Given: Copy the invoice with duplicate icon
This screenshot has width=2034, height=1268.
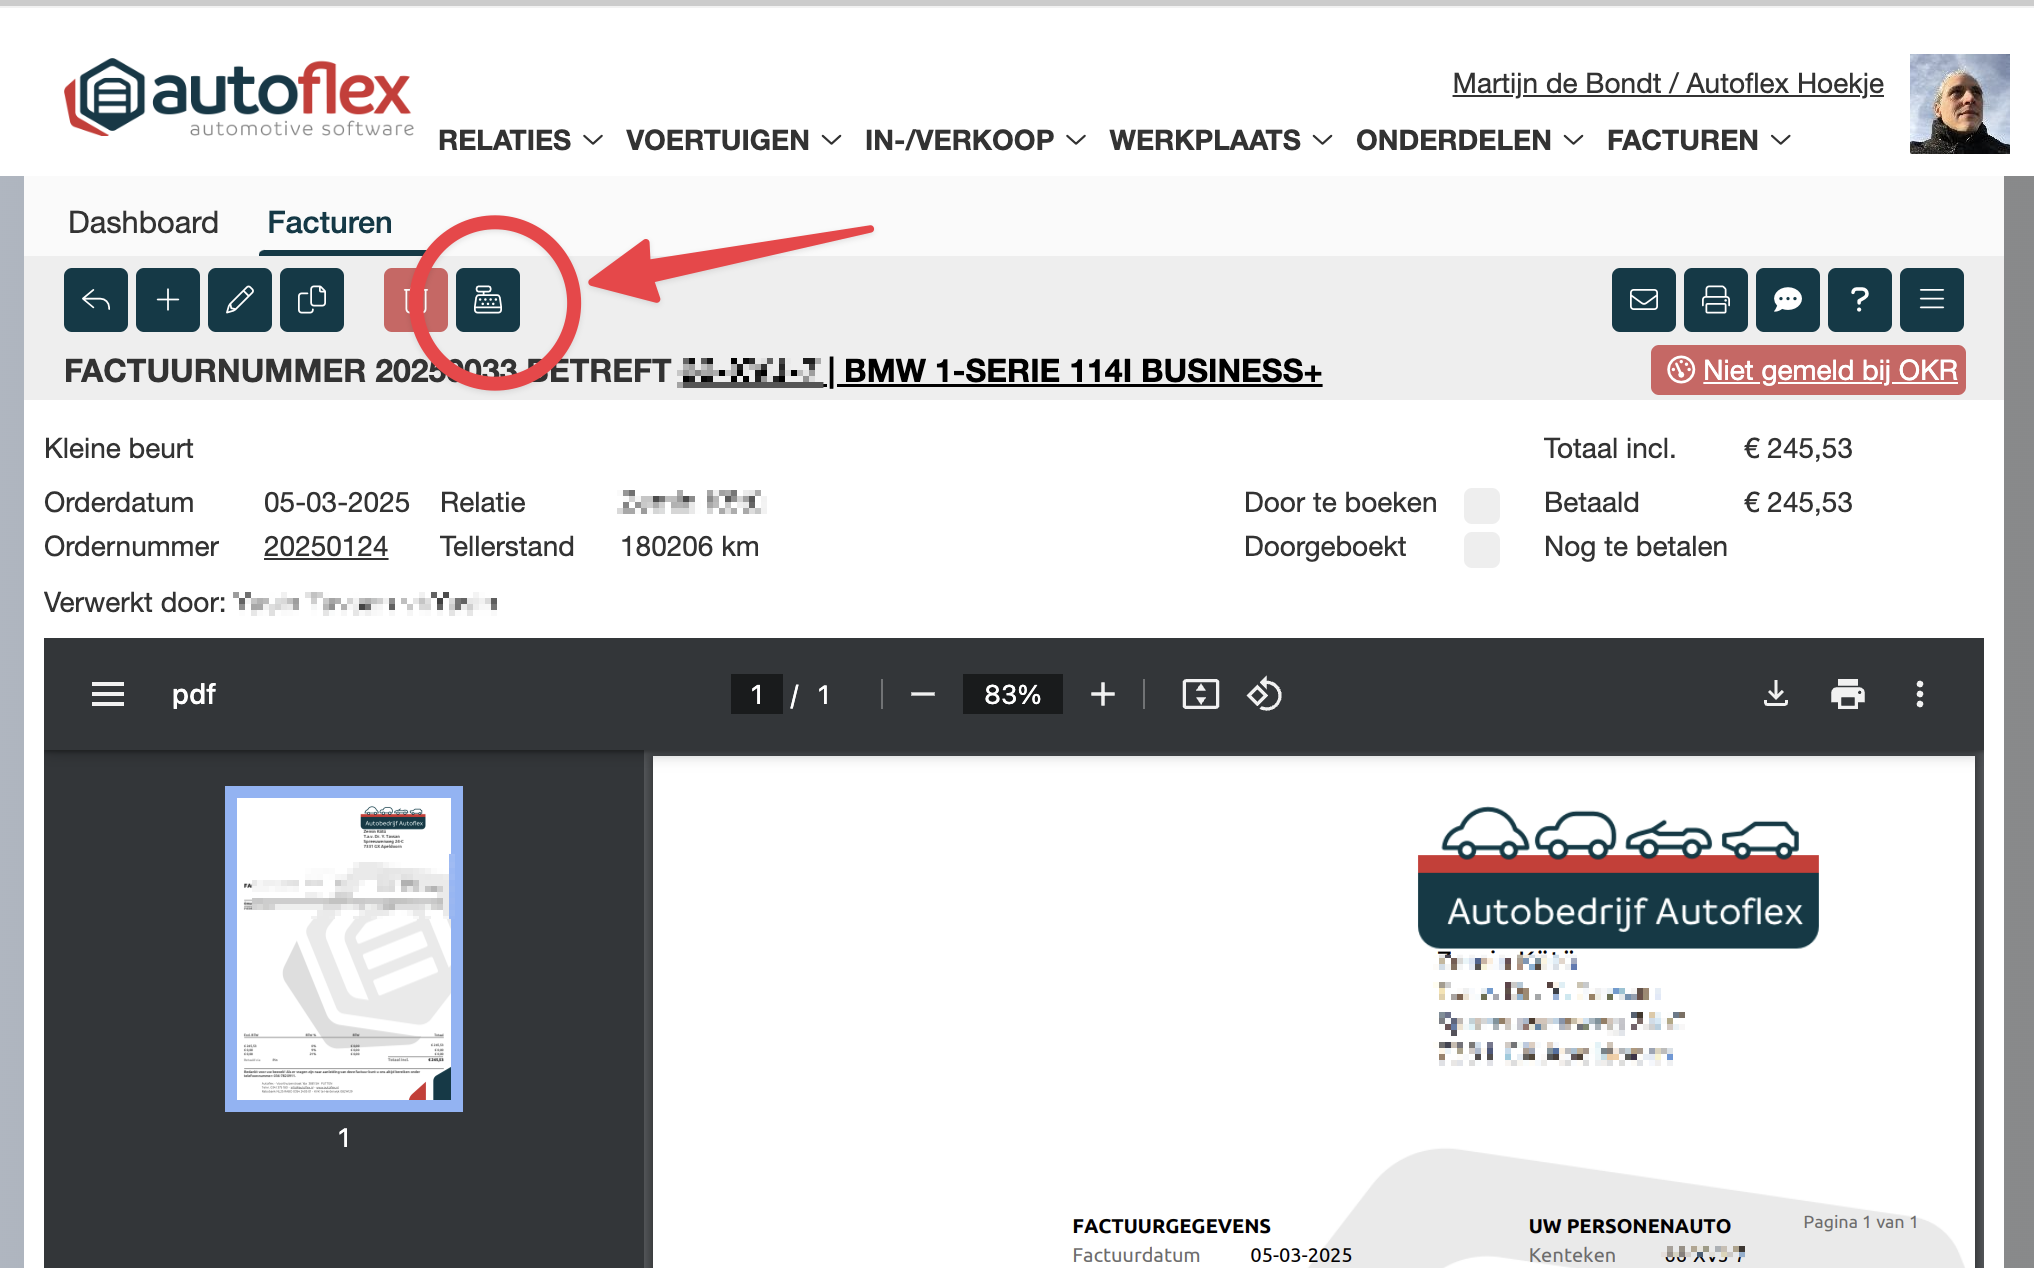Looking at the screenshot, I should coord(312,300).
